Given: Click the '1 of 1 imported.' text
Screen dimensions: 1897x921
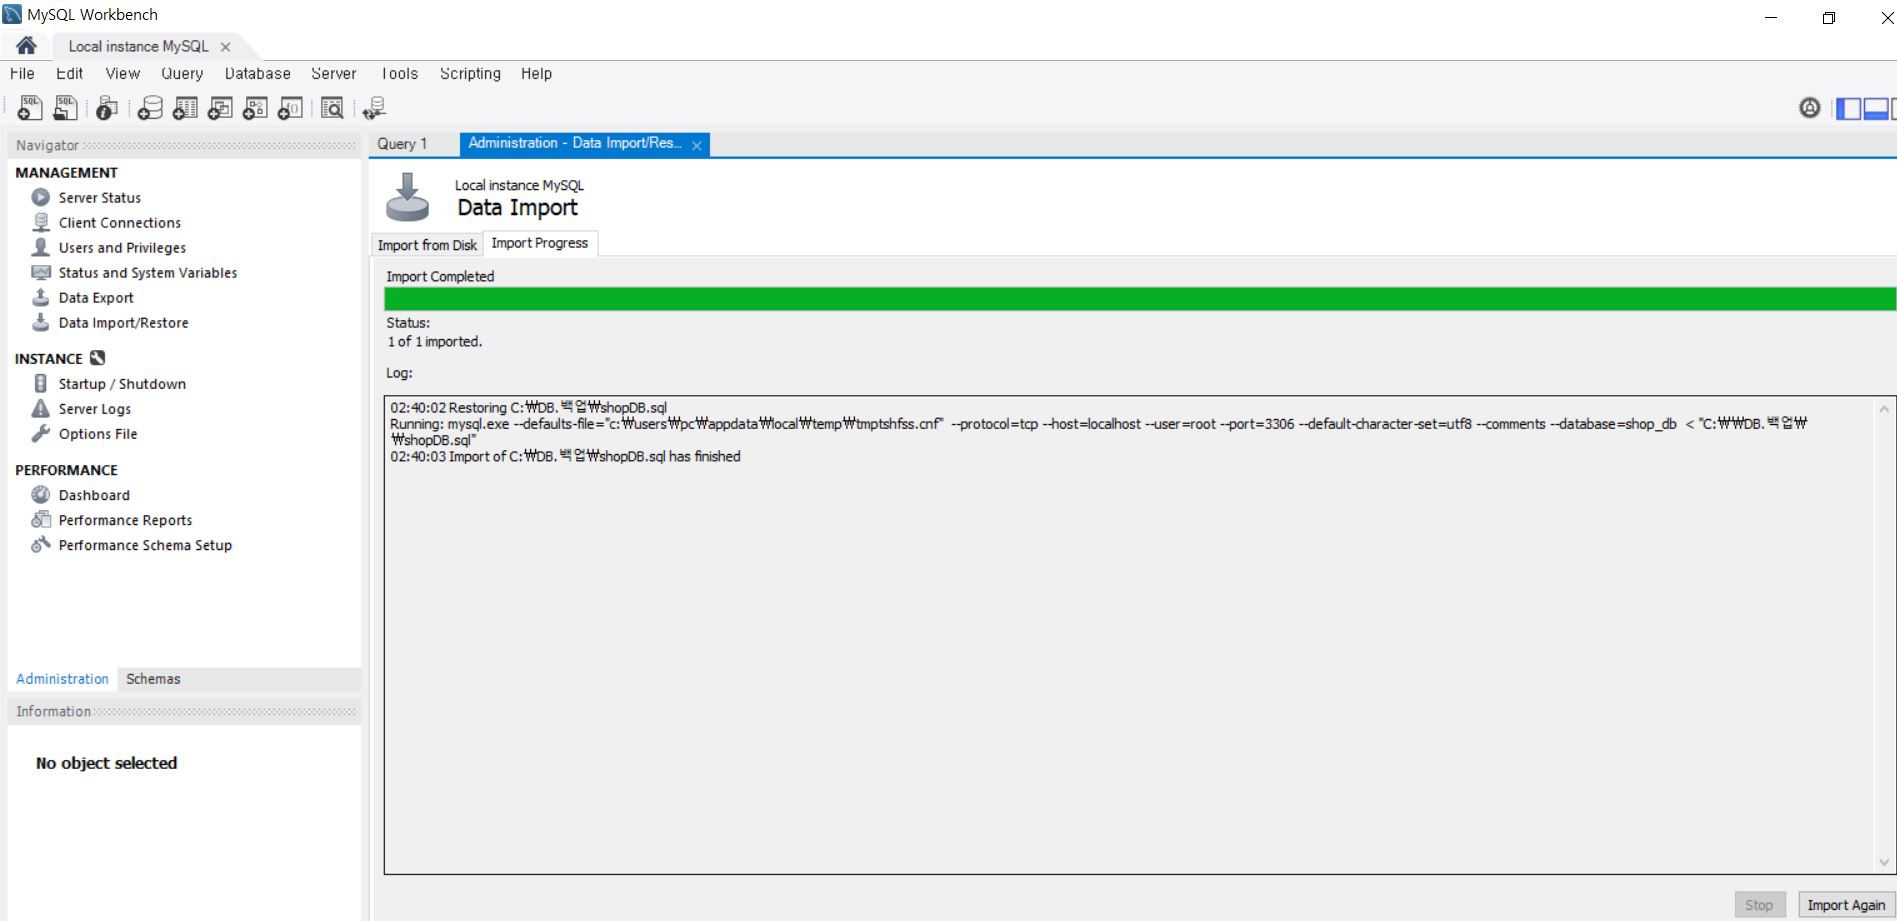Looking at the screenshot, I should click(x=434, y=341).
